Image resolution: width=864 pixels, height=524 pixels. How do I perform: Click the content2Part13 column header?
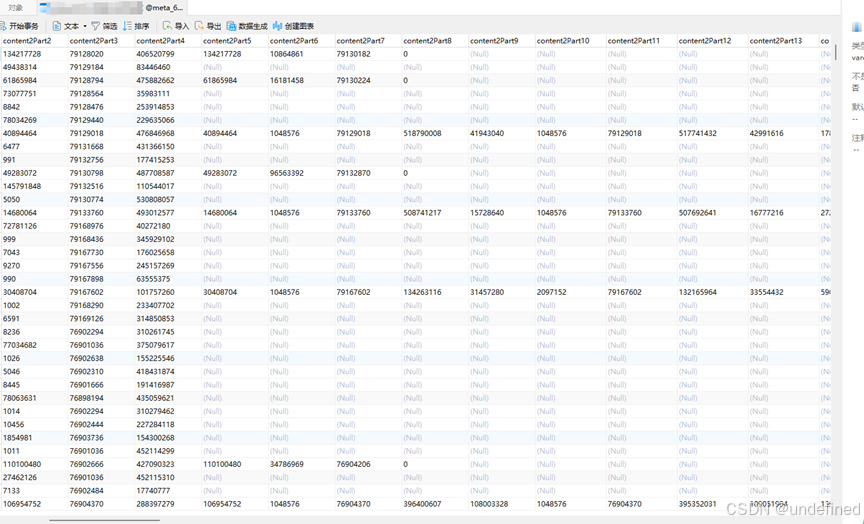point(776,40)
